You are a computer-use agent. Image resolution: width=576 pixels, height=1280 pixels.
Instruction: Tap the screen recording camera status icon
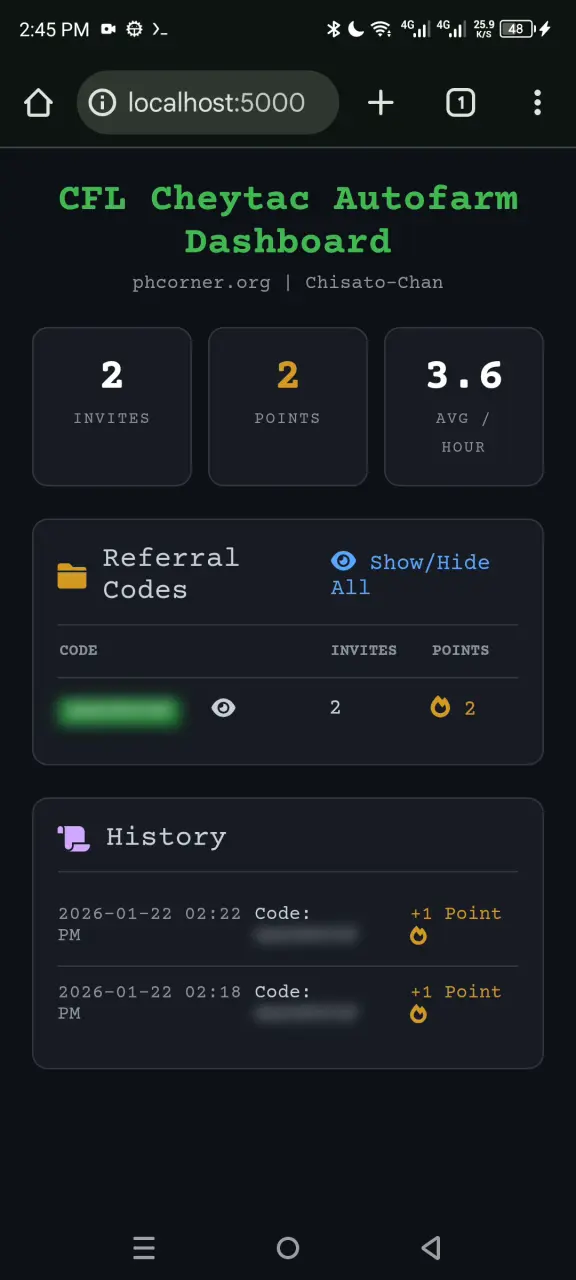pyautogui.click(x=108, y=29)
